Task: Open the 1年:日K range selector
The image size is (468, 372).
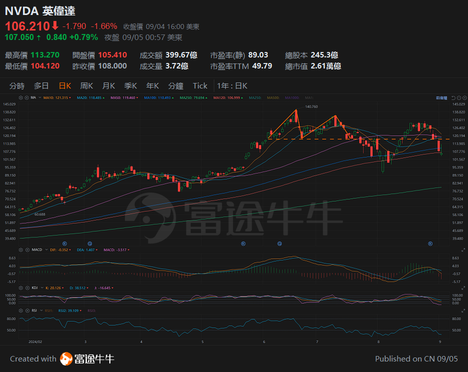Action: 232,86
